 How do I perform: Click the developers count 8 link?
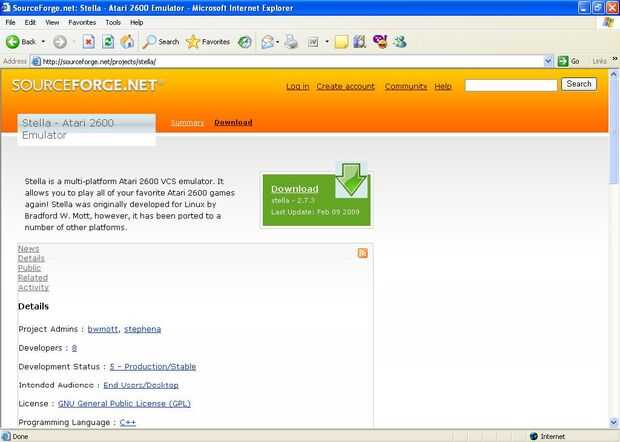[74, 348]
